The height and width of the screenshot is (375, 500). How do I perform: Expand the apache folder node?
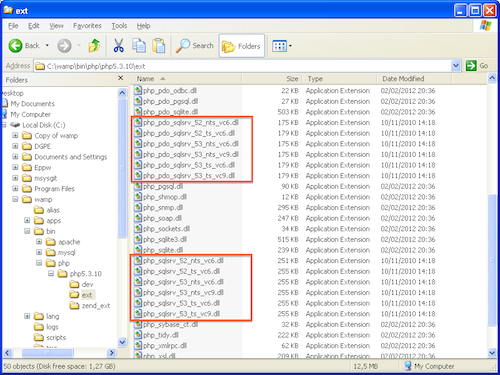click(39, 242)
